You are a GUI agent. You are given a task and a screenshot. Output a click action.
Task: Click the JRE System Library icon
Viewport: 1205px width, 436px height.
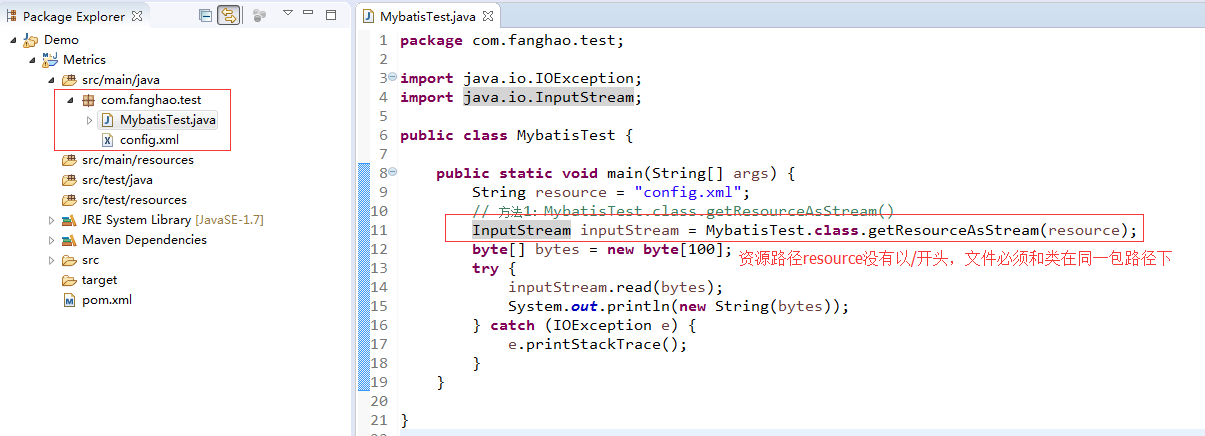pyautogui.click(x=68, y=220)
